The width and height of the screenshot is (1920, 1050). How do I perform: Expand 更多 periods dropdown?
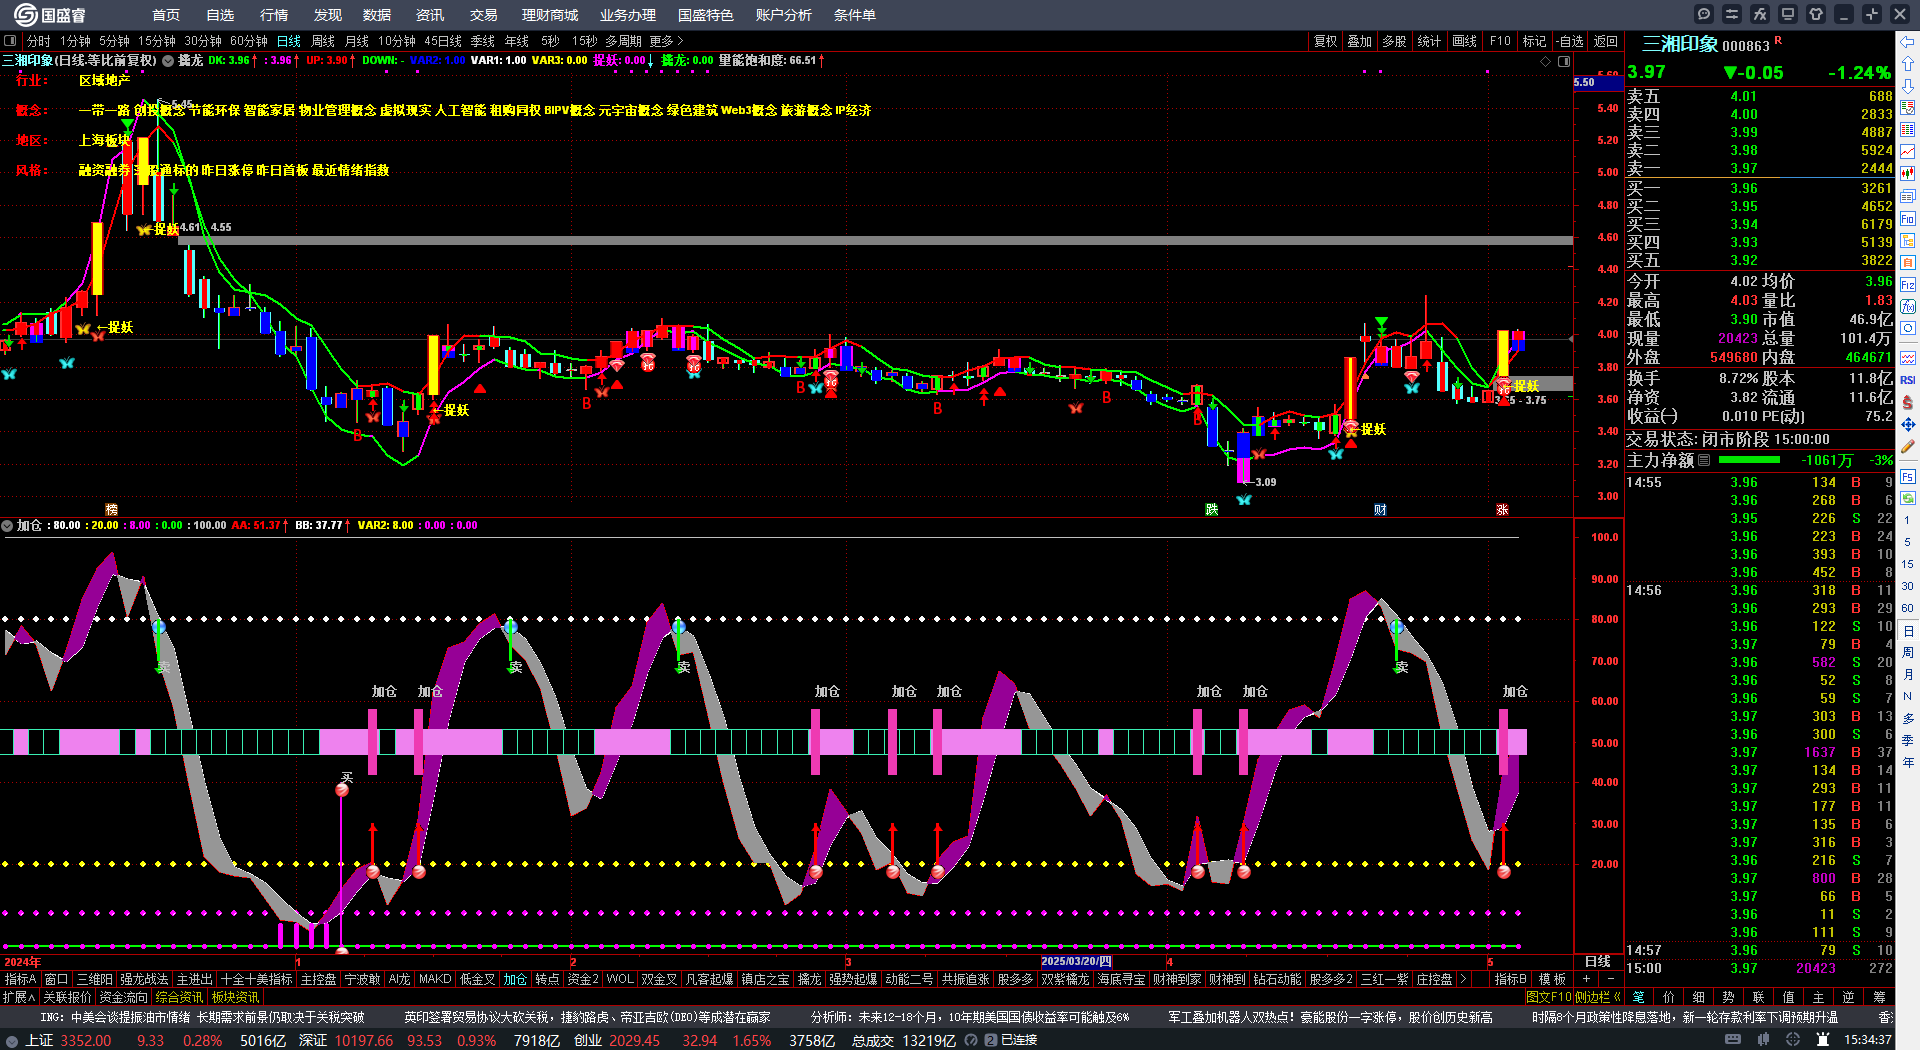tap(666, 41)
